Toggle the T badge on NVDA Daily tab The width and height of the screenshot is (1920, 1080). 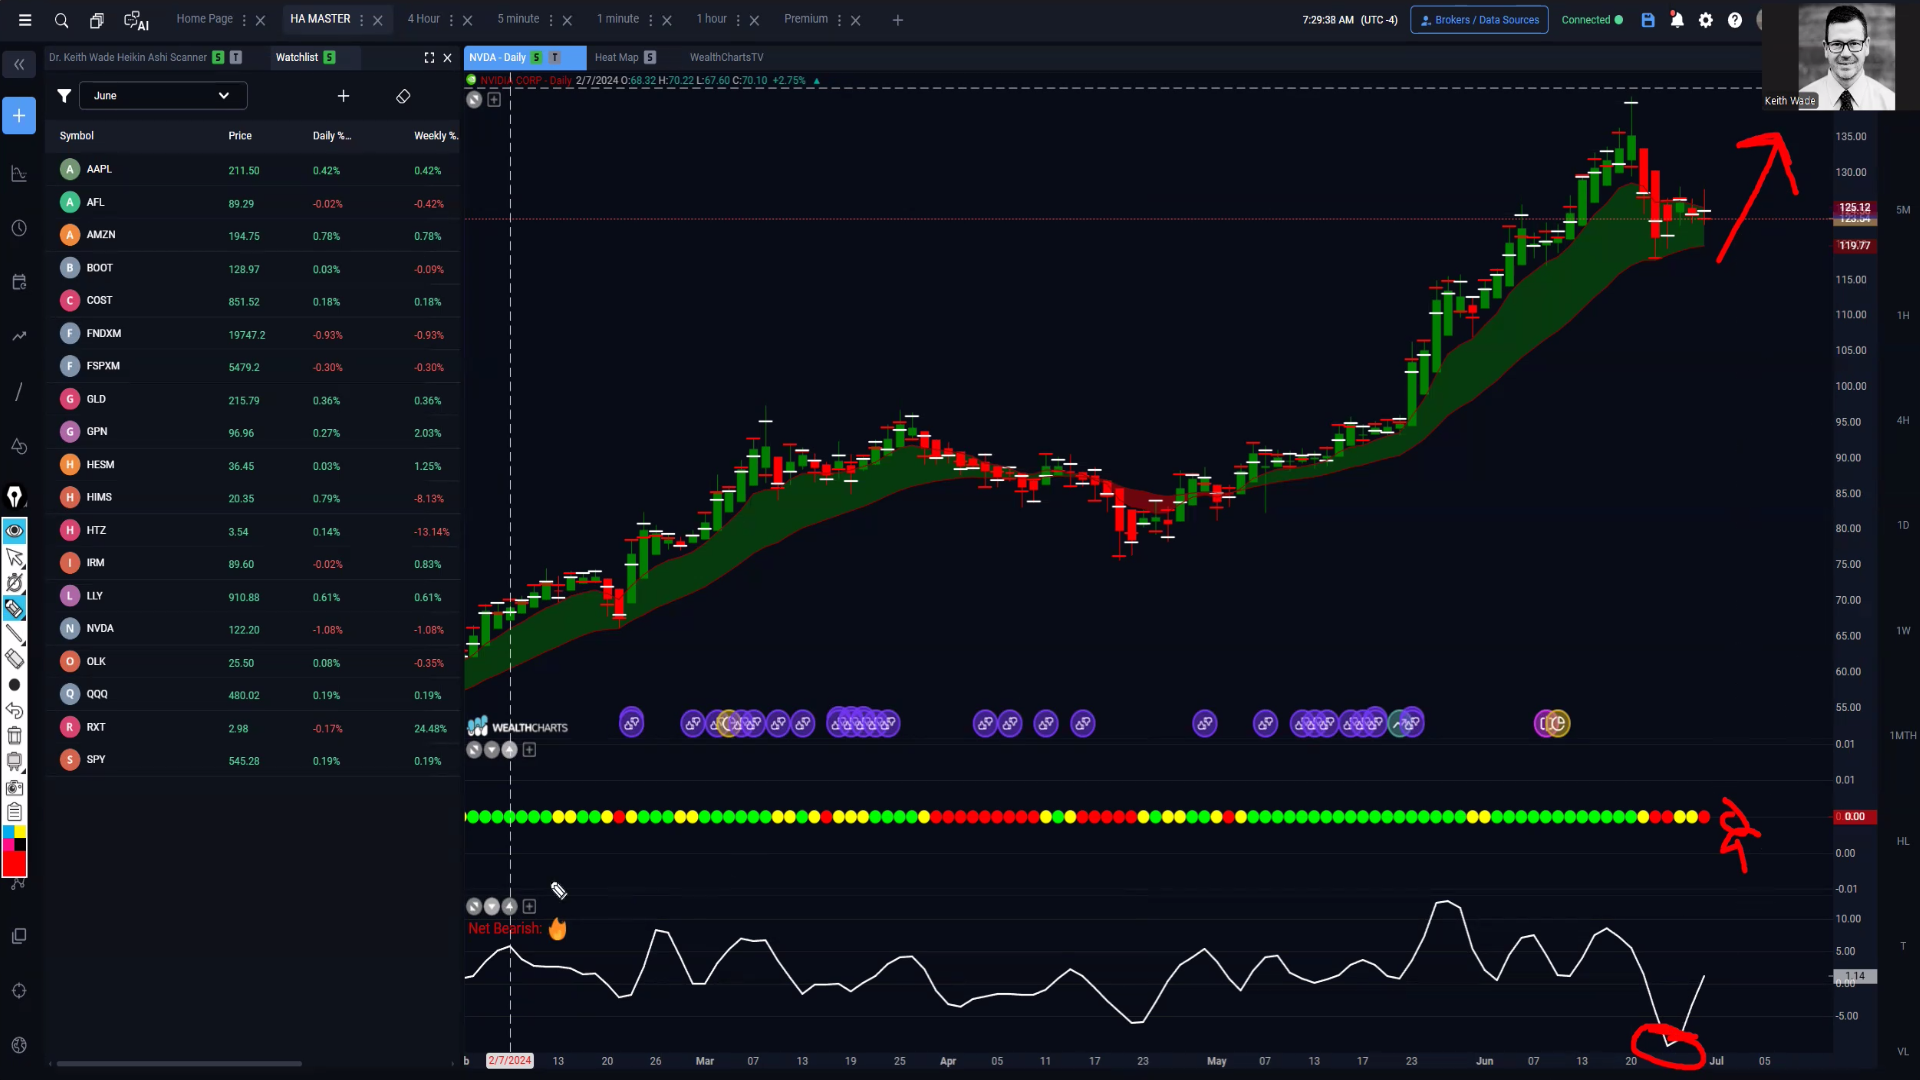tap(555, 58)
